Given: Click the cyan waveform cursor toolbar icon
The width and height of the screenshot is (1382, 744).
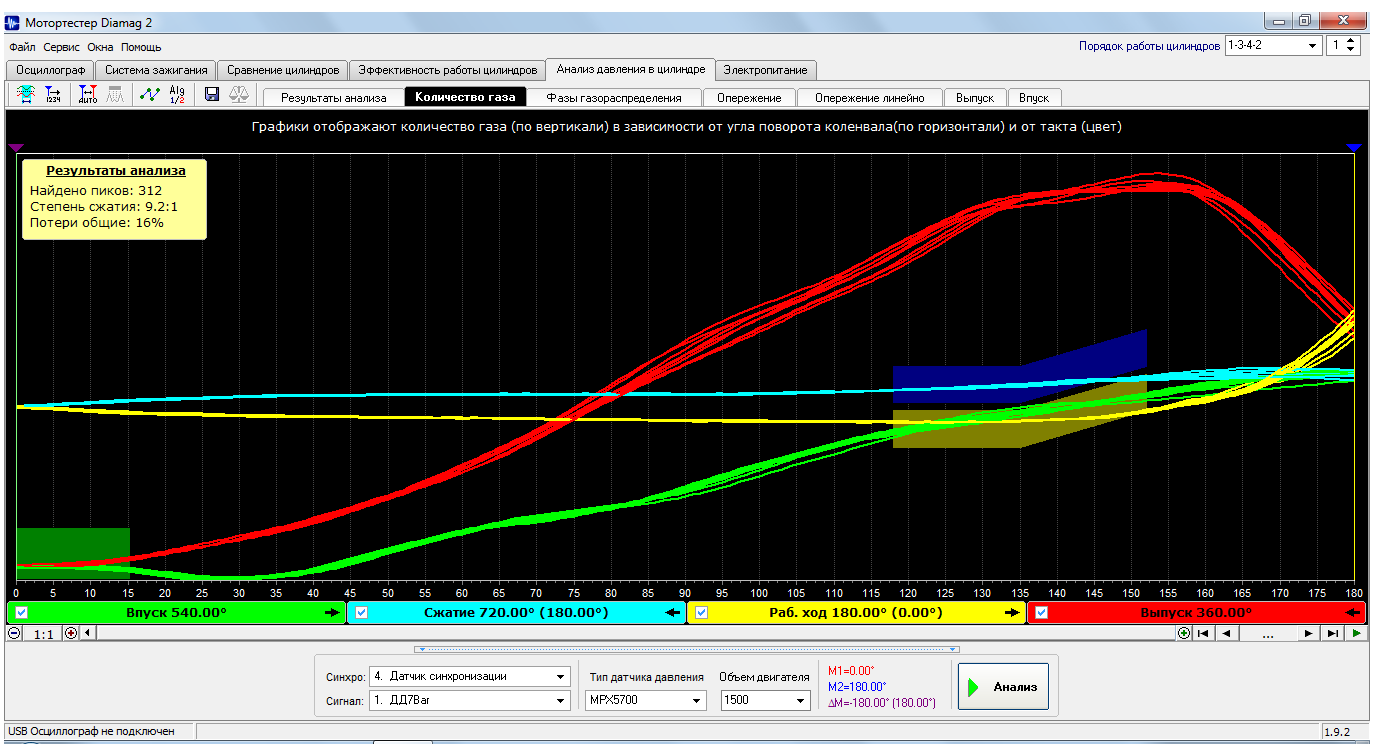Looking at the screenshot, I should tap(26, 94).
